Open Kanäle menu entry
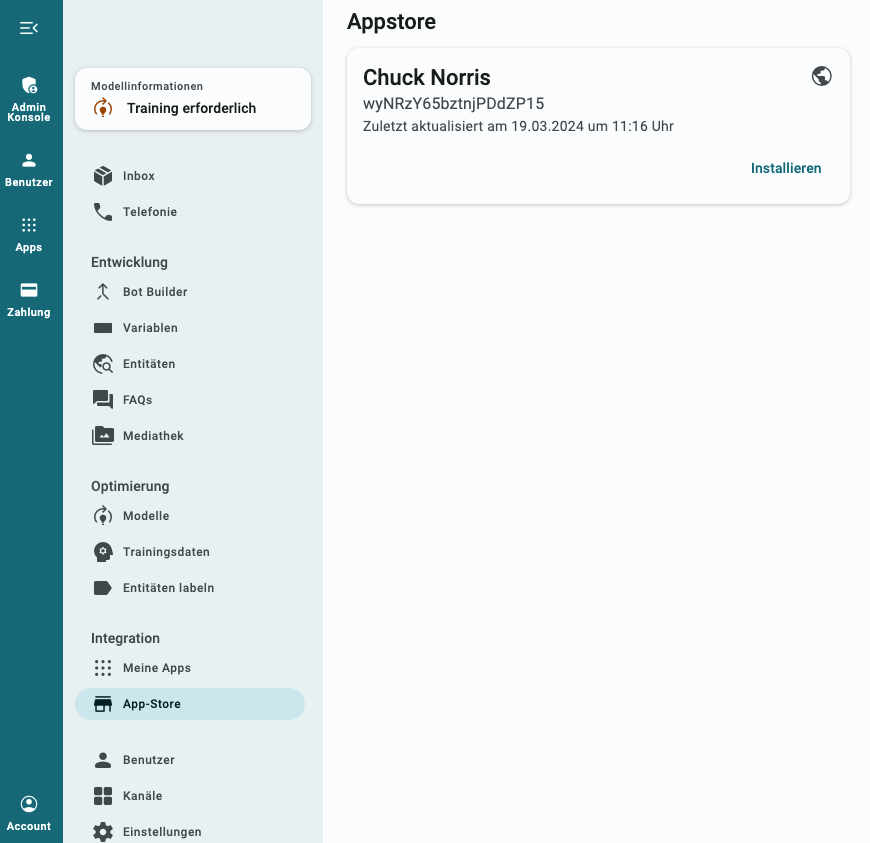The height and width of the screenshot is (843, 870). click(x=190, y=796)
